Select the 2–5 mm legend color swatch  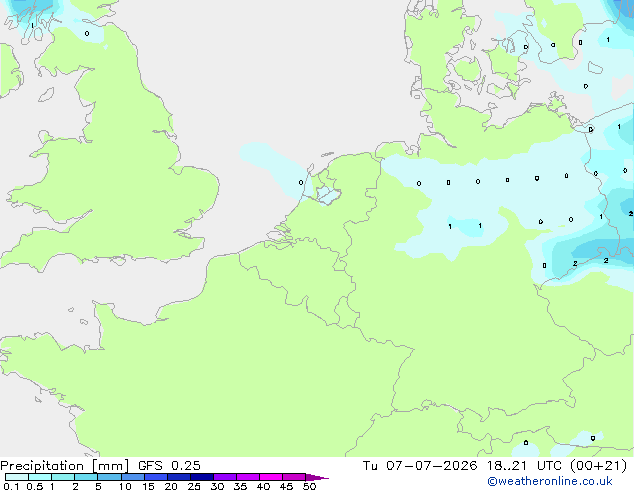pyautogui.click(x=86, y=477)
